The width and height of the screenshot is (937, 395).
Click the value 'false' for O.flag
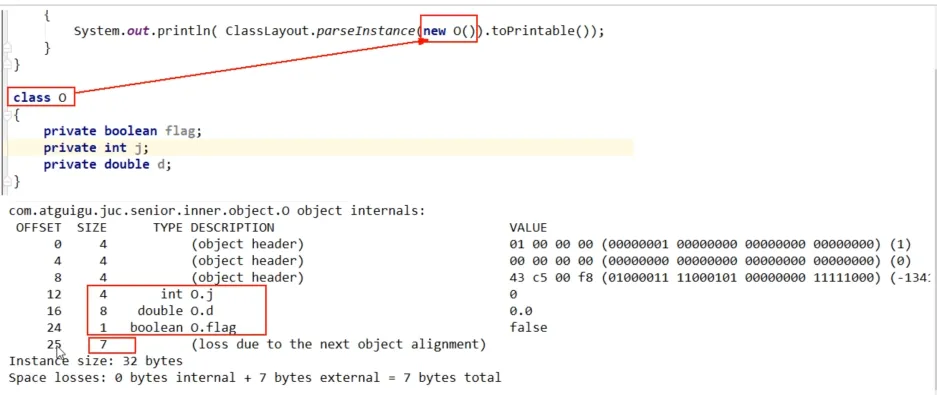click(x=528, y=327)
